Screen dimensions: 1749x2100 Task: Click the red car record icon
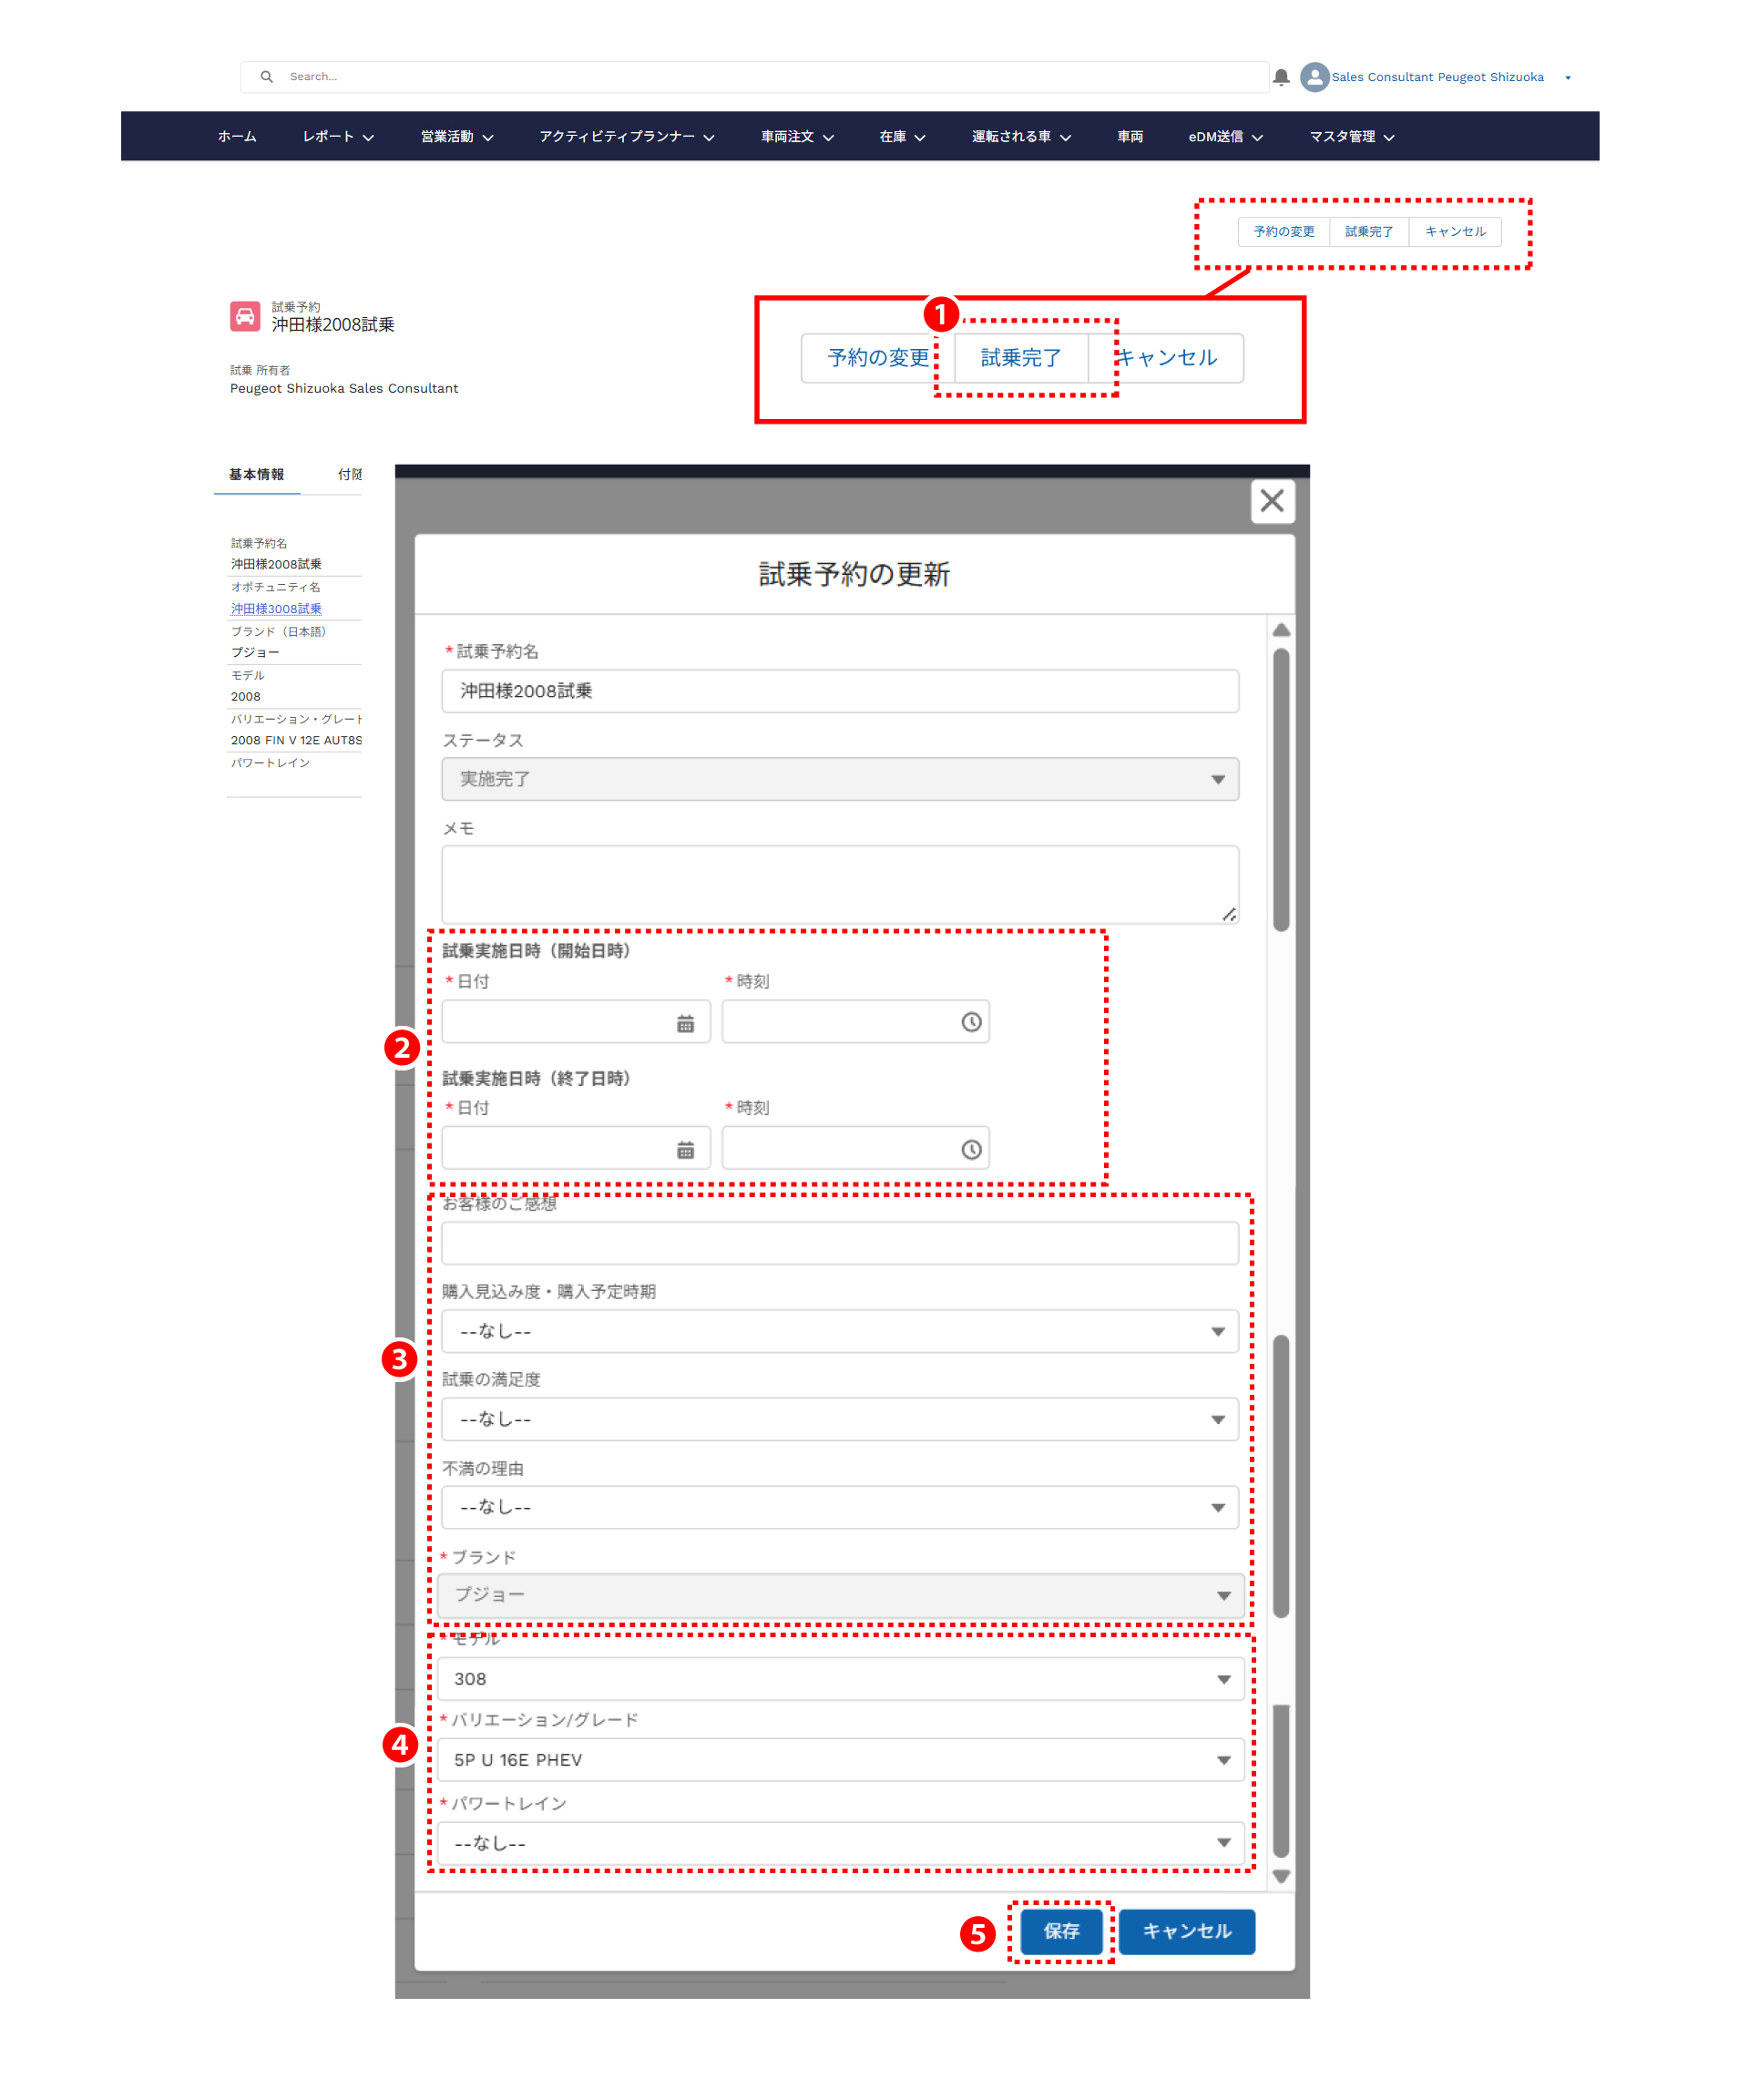(x=245, y=317)
